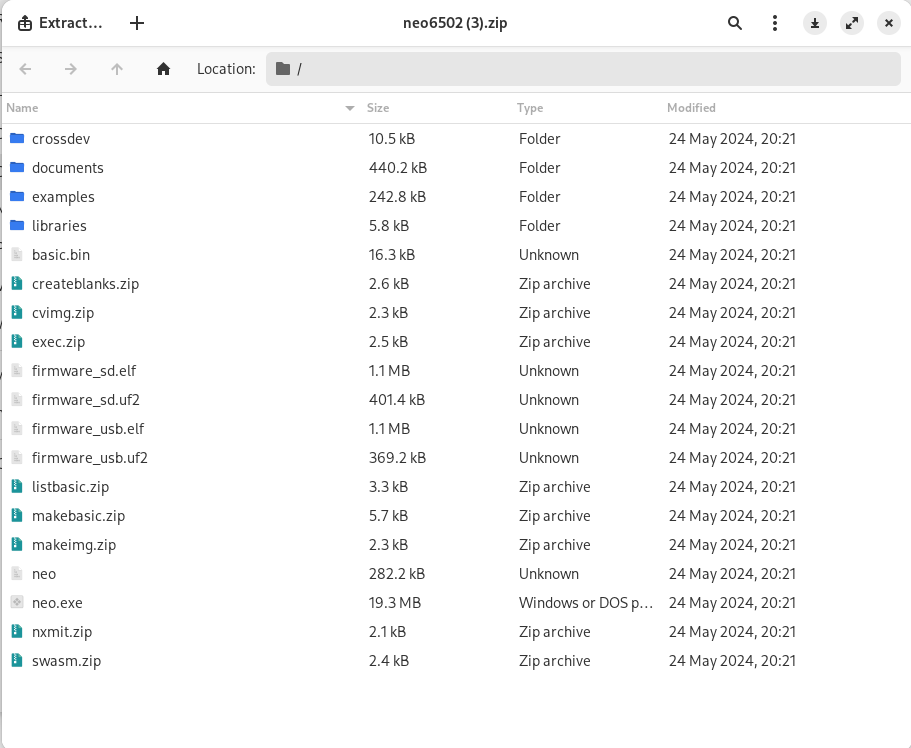The width and height of the screenshot is (911, 748).
Task: Select the neo.exe executable icon
Action: coord(17,603)
